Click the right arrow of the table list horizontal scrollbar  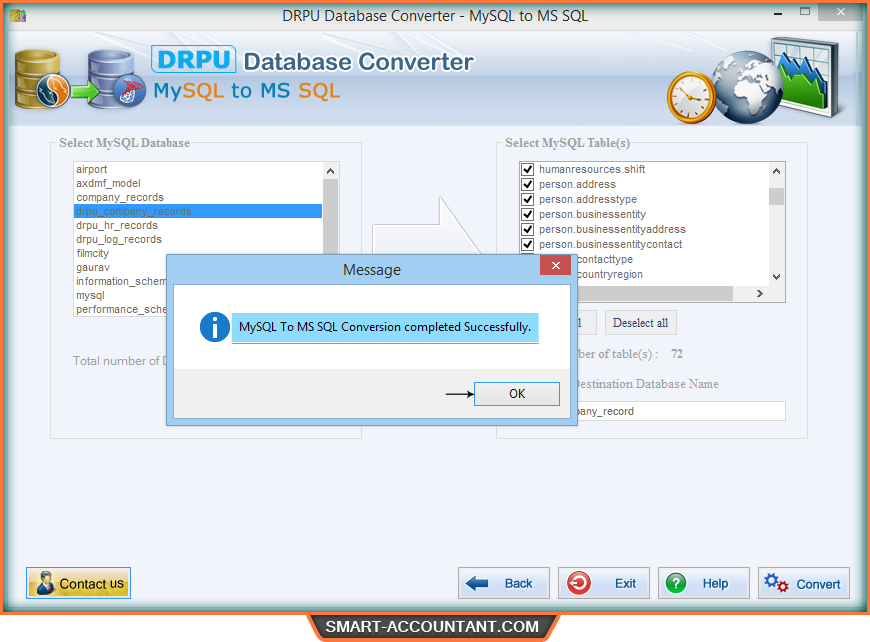tap(760, 294)
